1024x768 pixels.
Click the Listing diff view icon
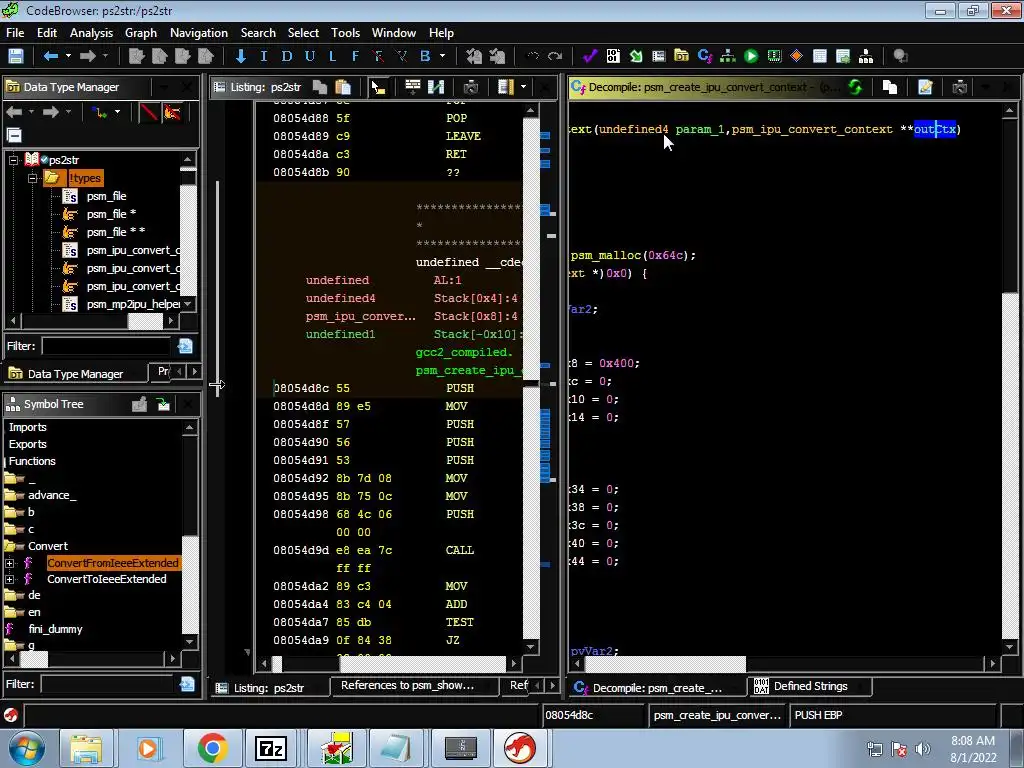(436, 87)
